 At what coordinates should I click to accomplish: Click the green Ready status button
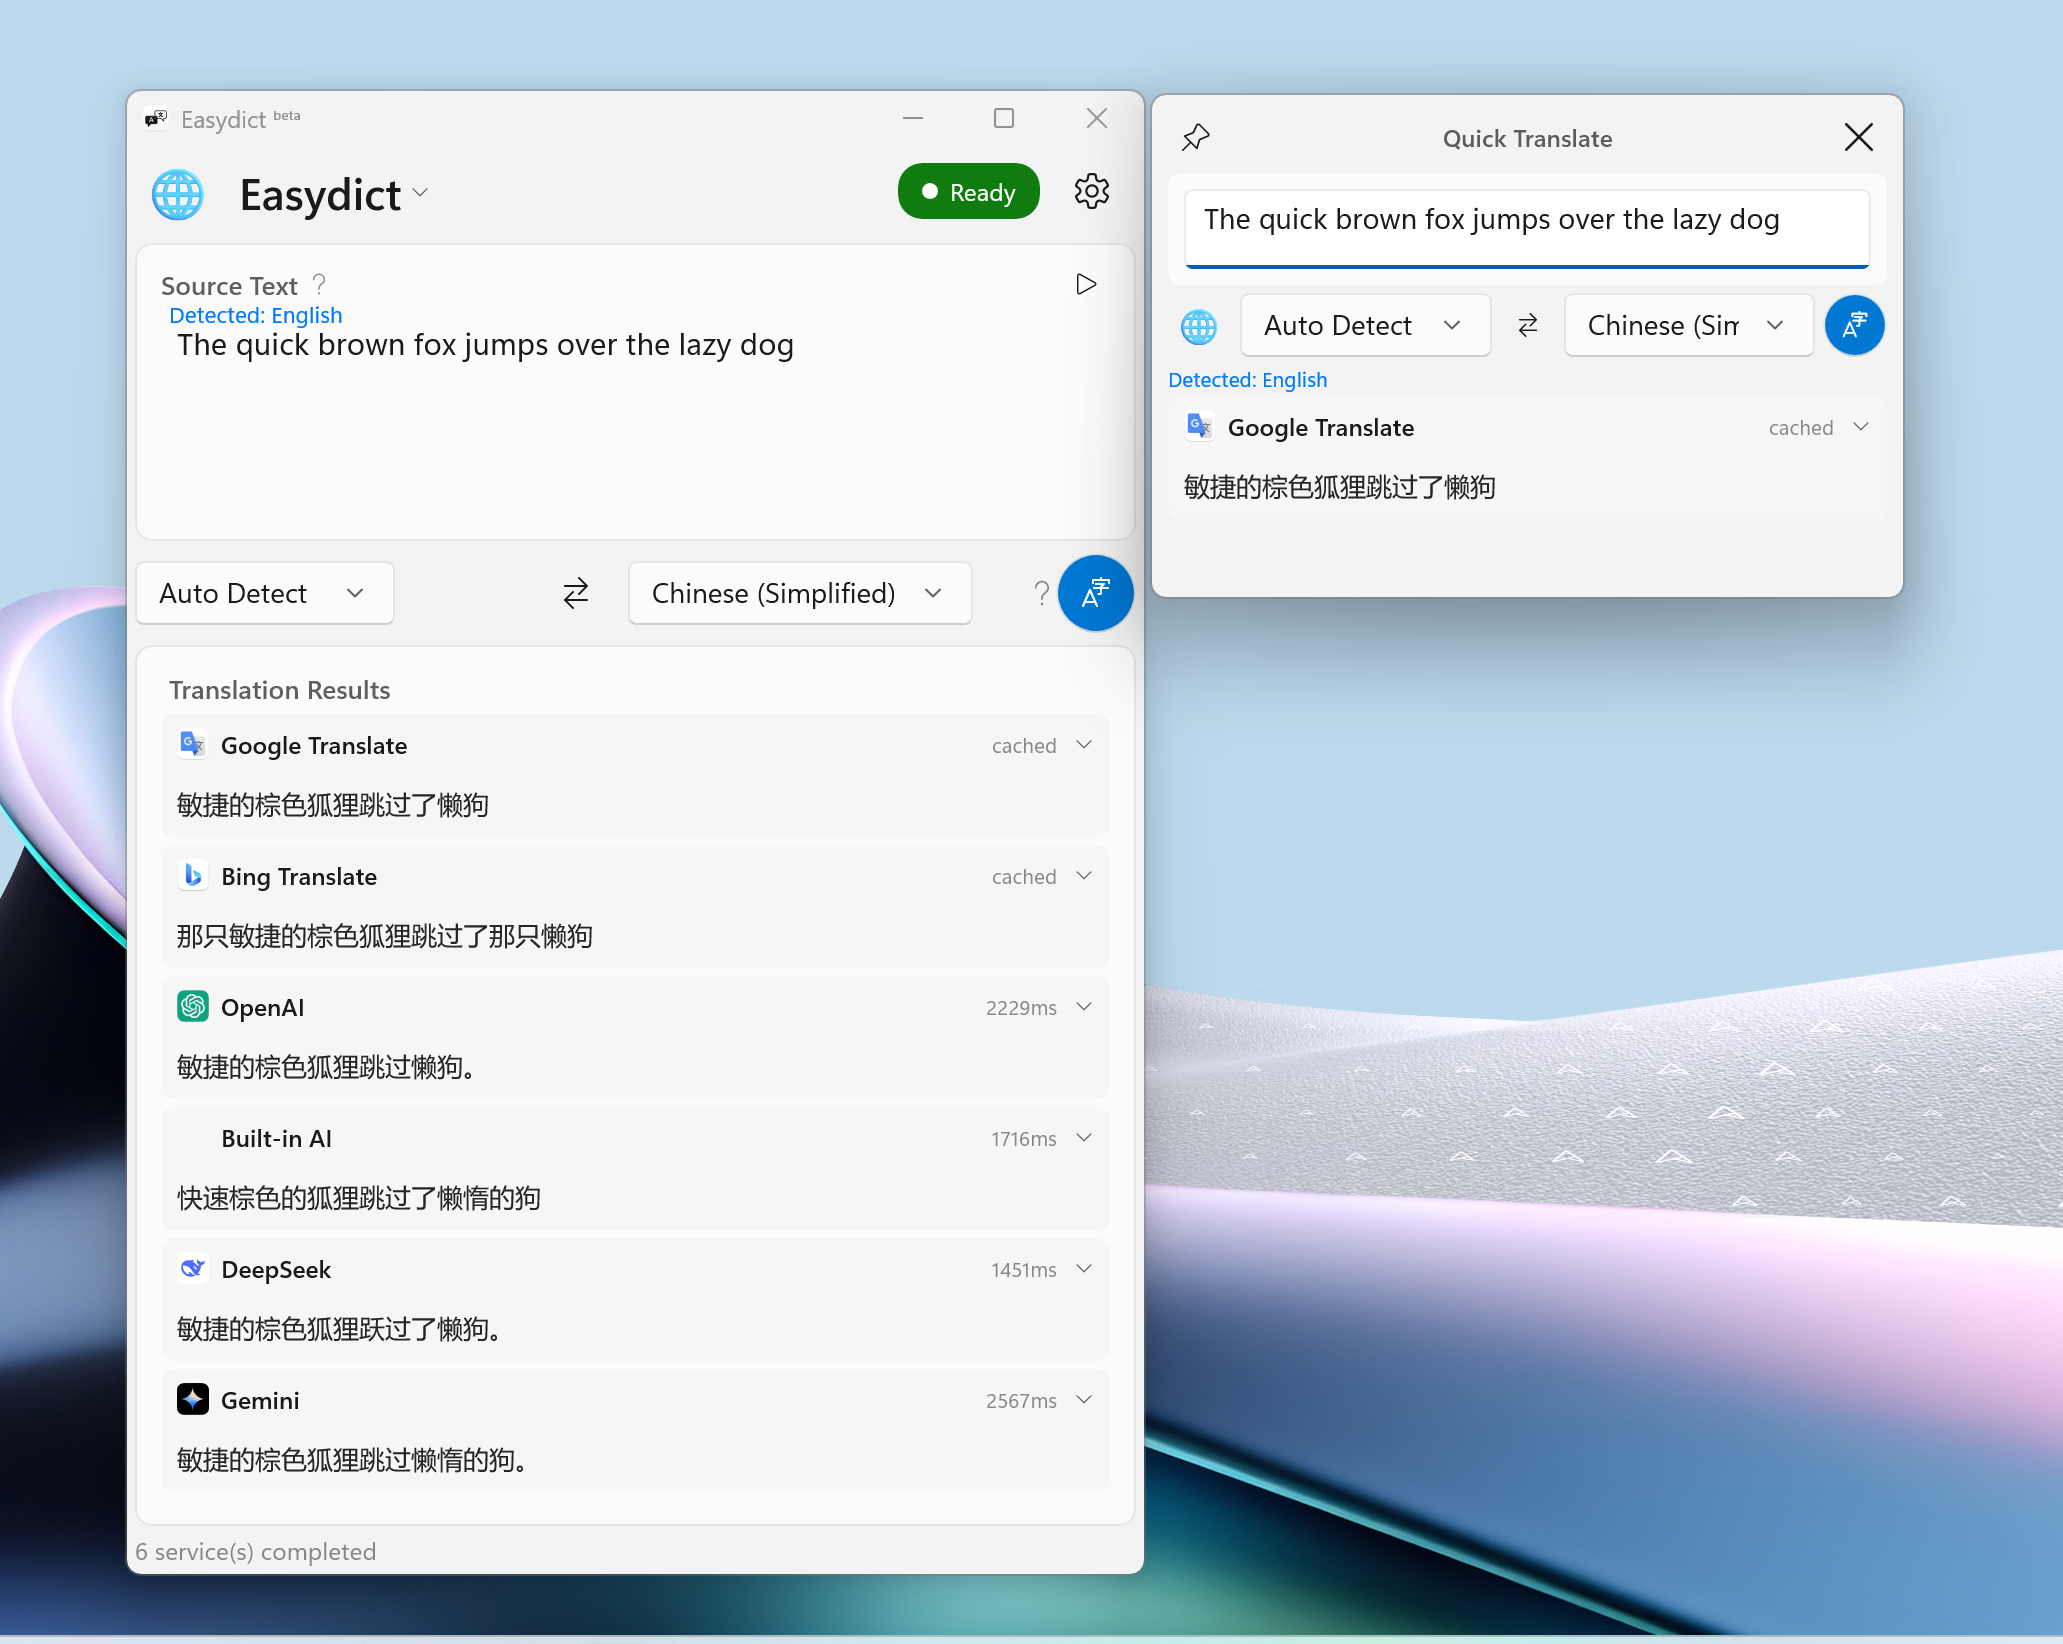(968, 191)
